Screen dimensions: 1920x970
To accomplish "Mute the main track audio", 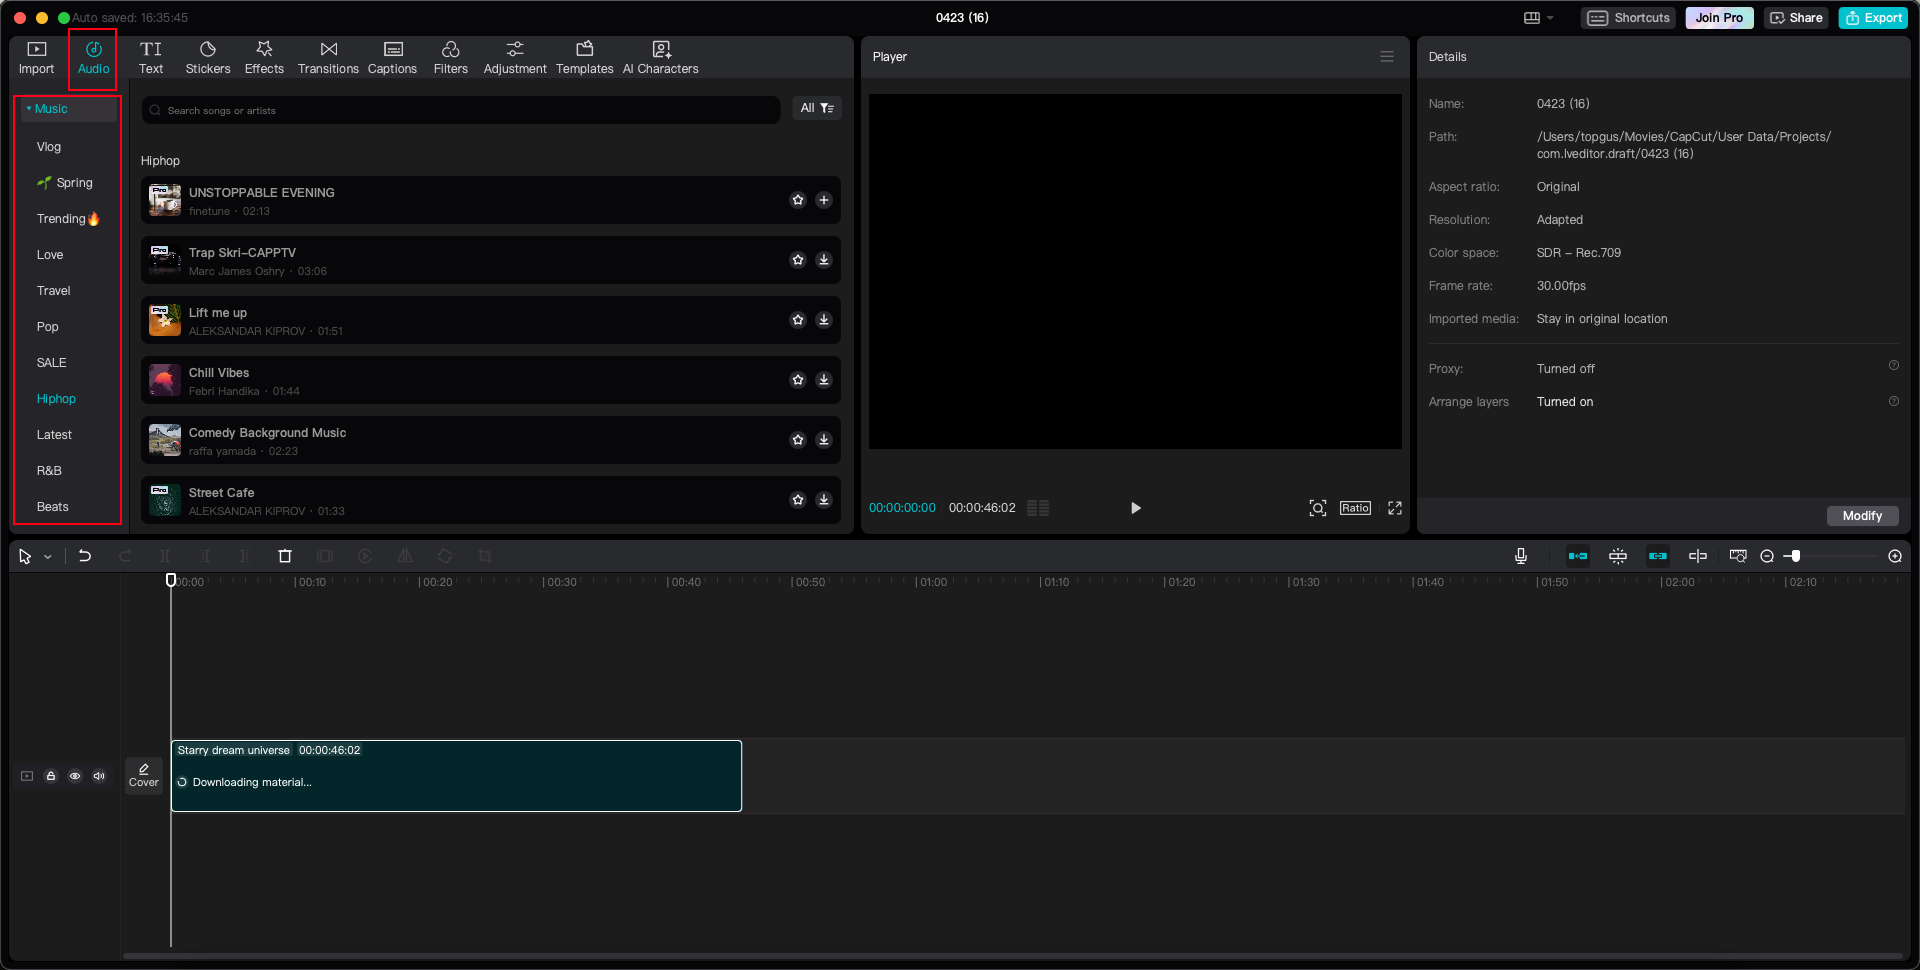I will tap(99, 775).
